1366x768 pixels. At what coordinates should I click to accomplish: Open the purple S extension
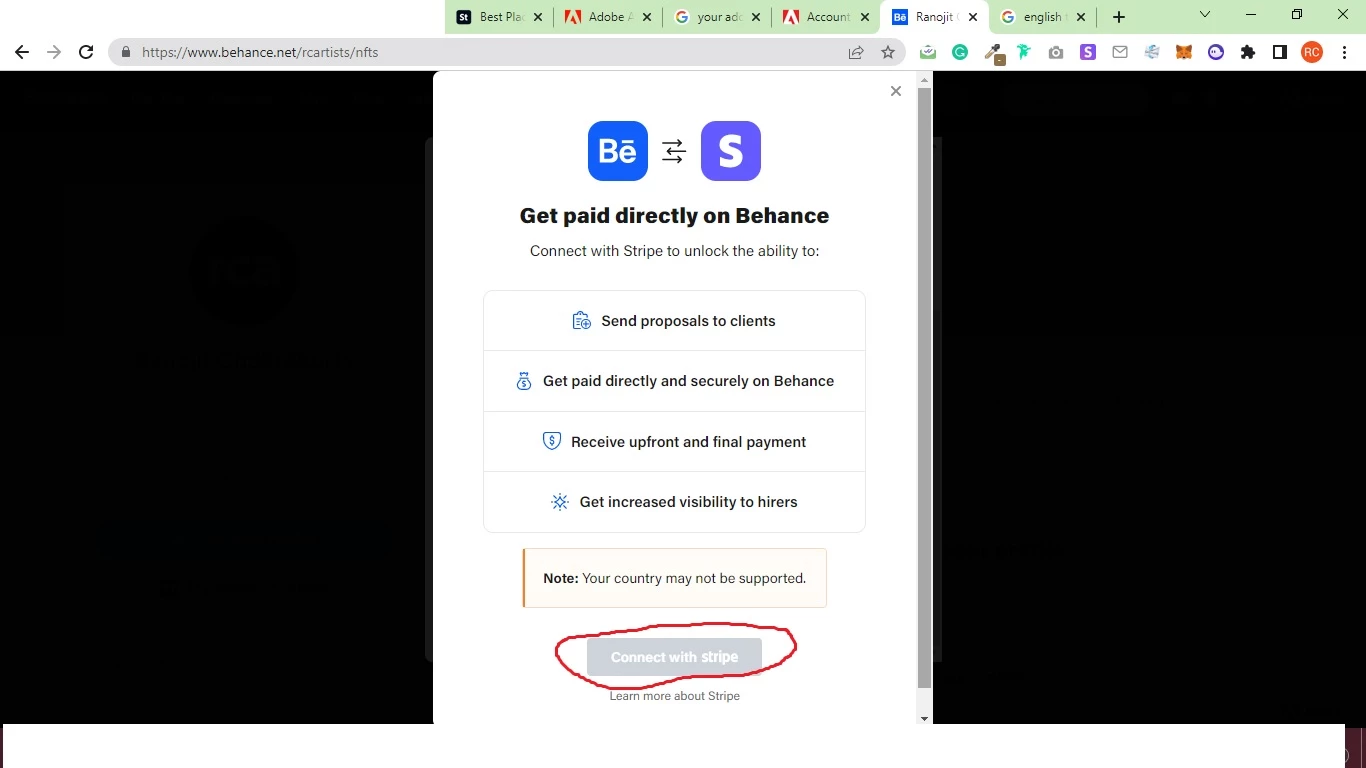pos(1088,52)
